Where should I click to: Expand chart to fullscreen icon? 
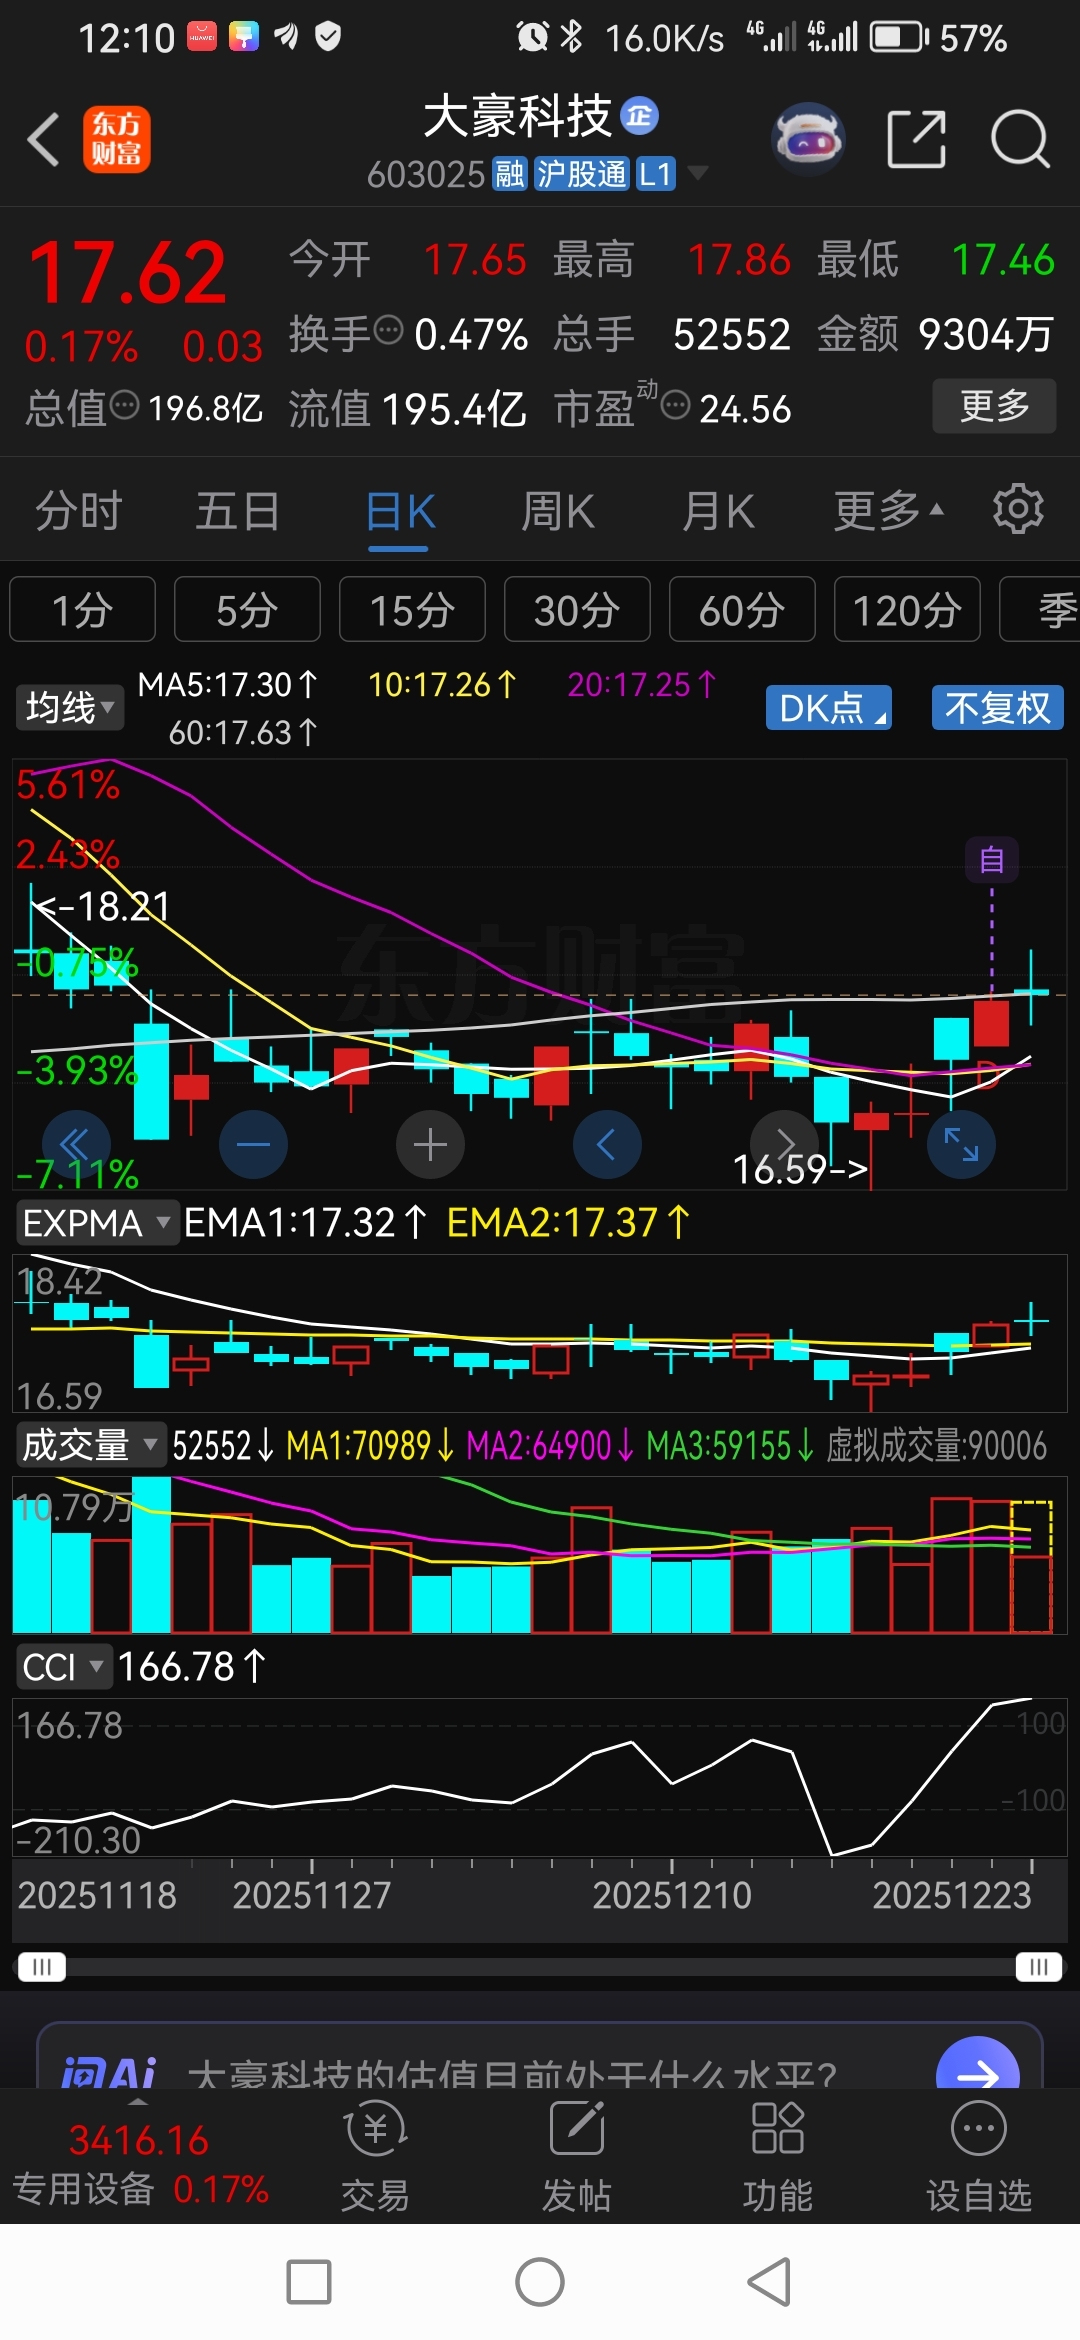961,1144
